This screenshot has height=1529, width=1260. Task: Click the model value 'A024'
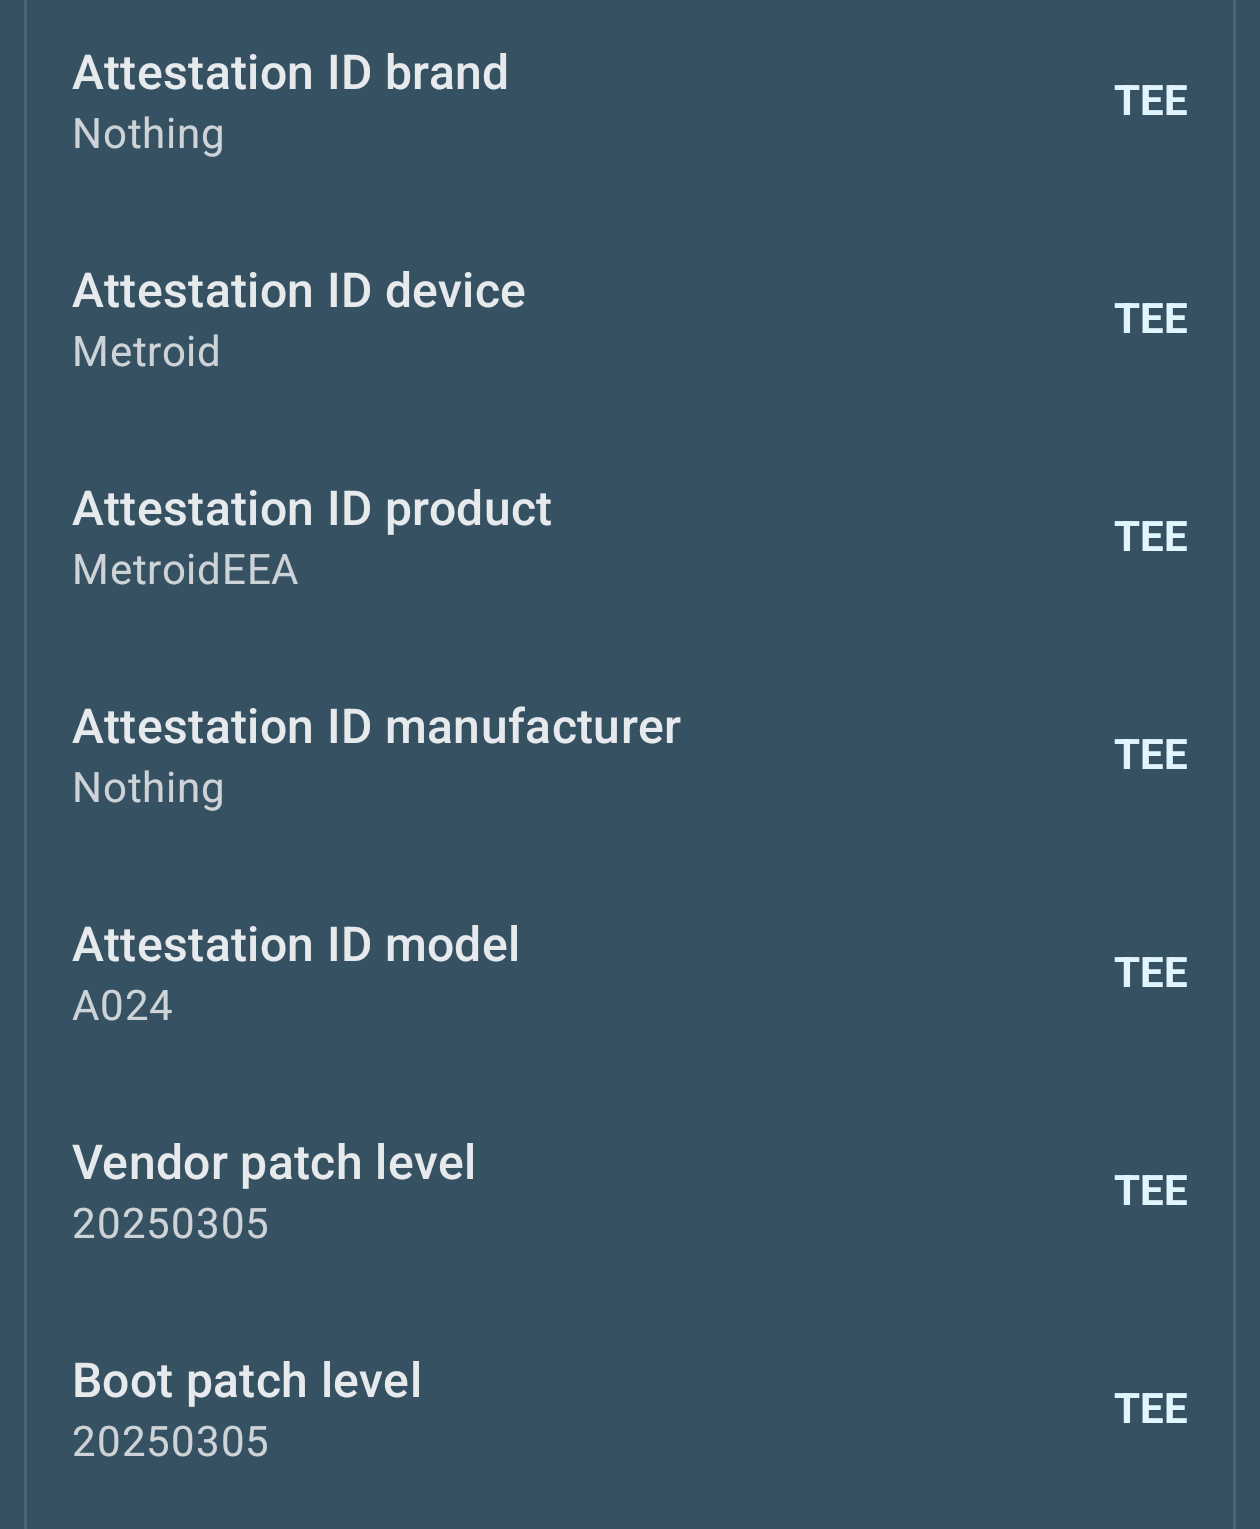pos(122,1006)
